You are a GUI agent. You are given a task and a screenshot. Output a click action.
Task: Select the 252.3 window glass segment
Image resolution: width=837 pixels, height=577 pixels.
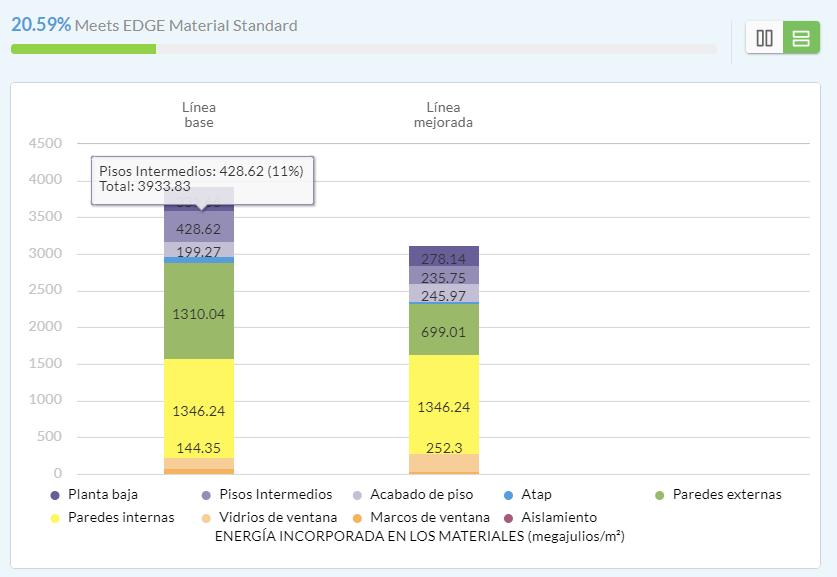443,462
